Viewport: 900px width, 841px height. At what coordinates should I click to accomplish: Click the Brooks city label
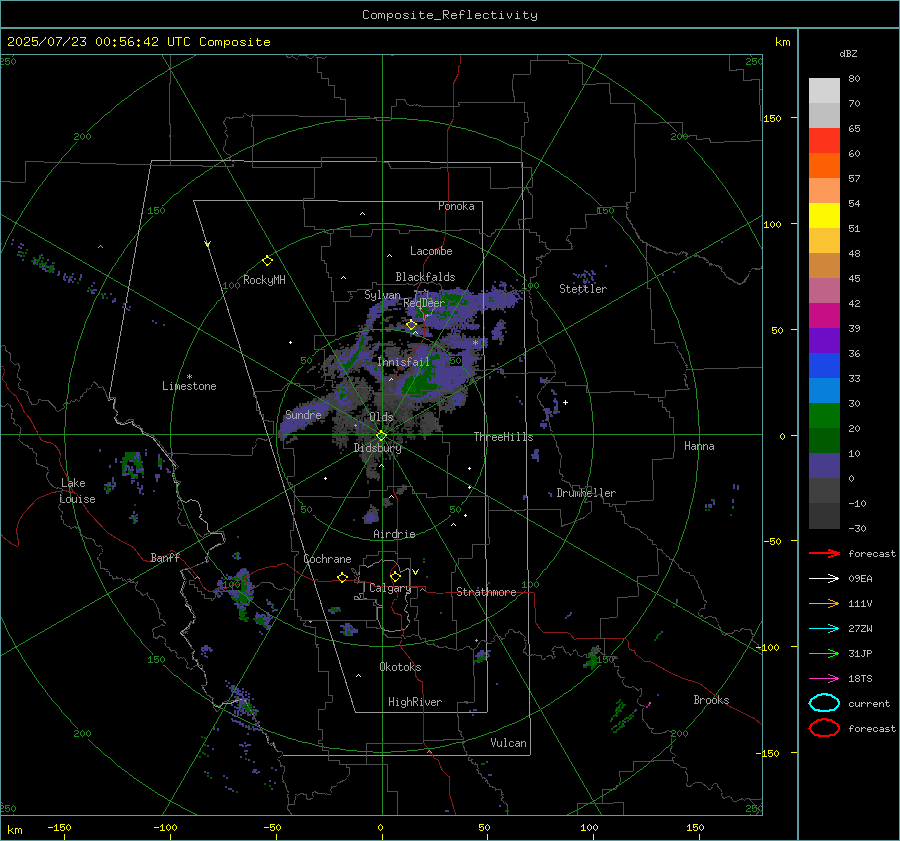711,700
